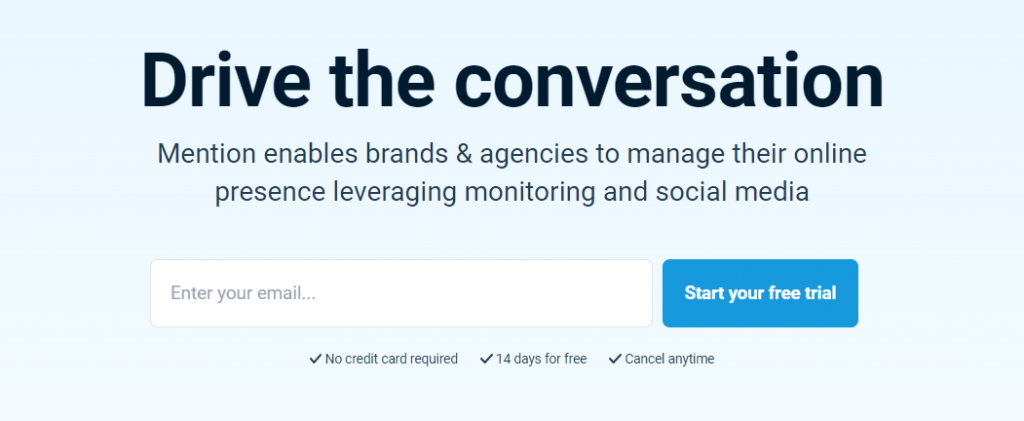Focus the Enter your email field
1024x421 pixels.
point(402,293)
